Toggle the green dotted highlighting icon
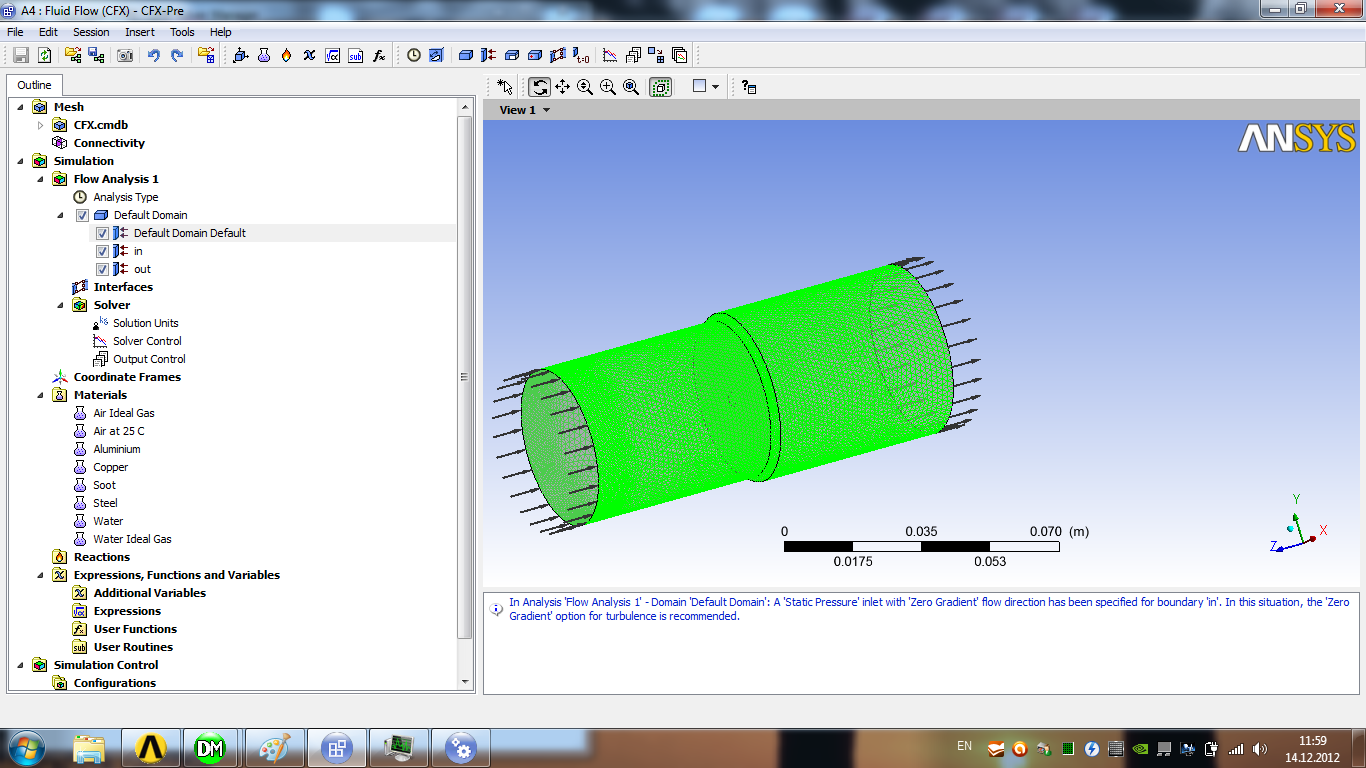This screenshot has height=768, width=1366. [660, 87]
